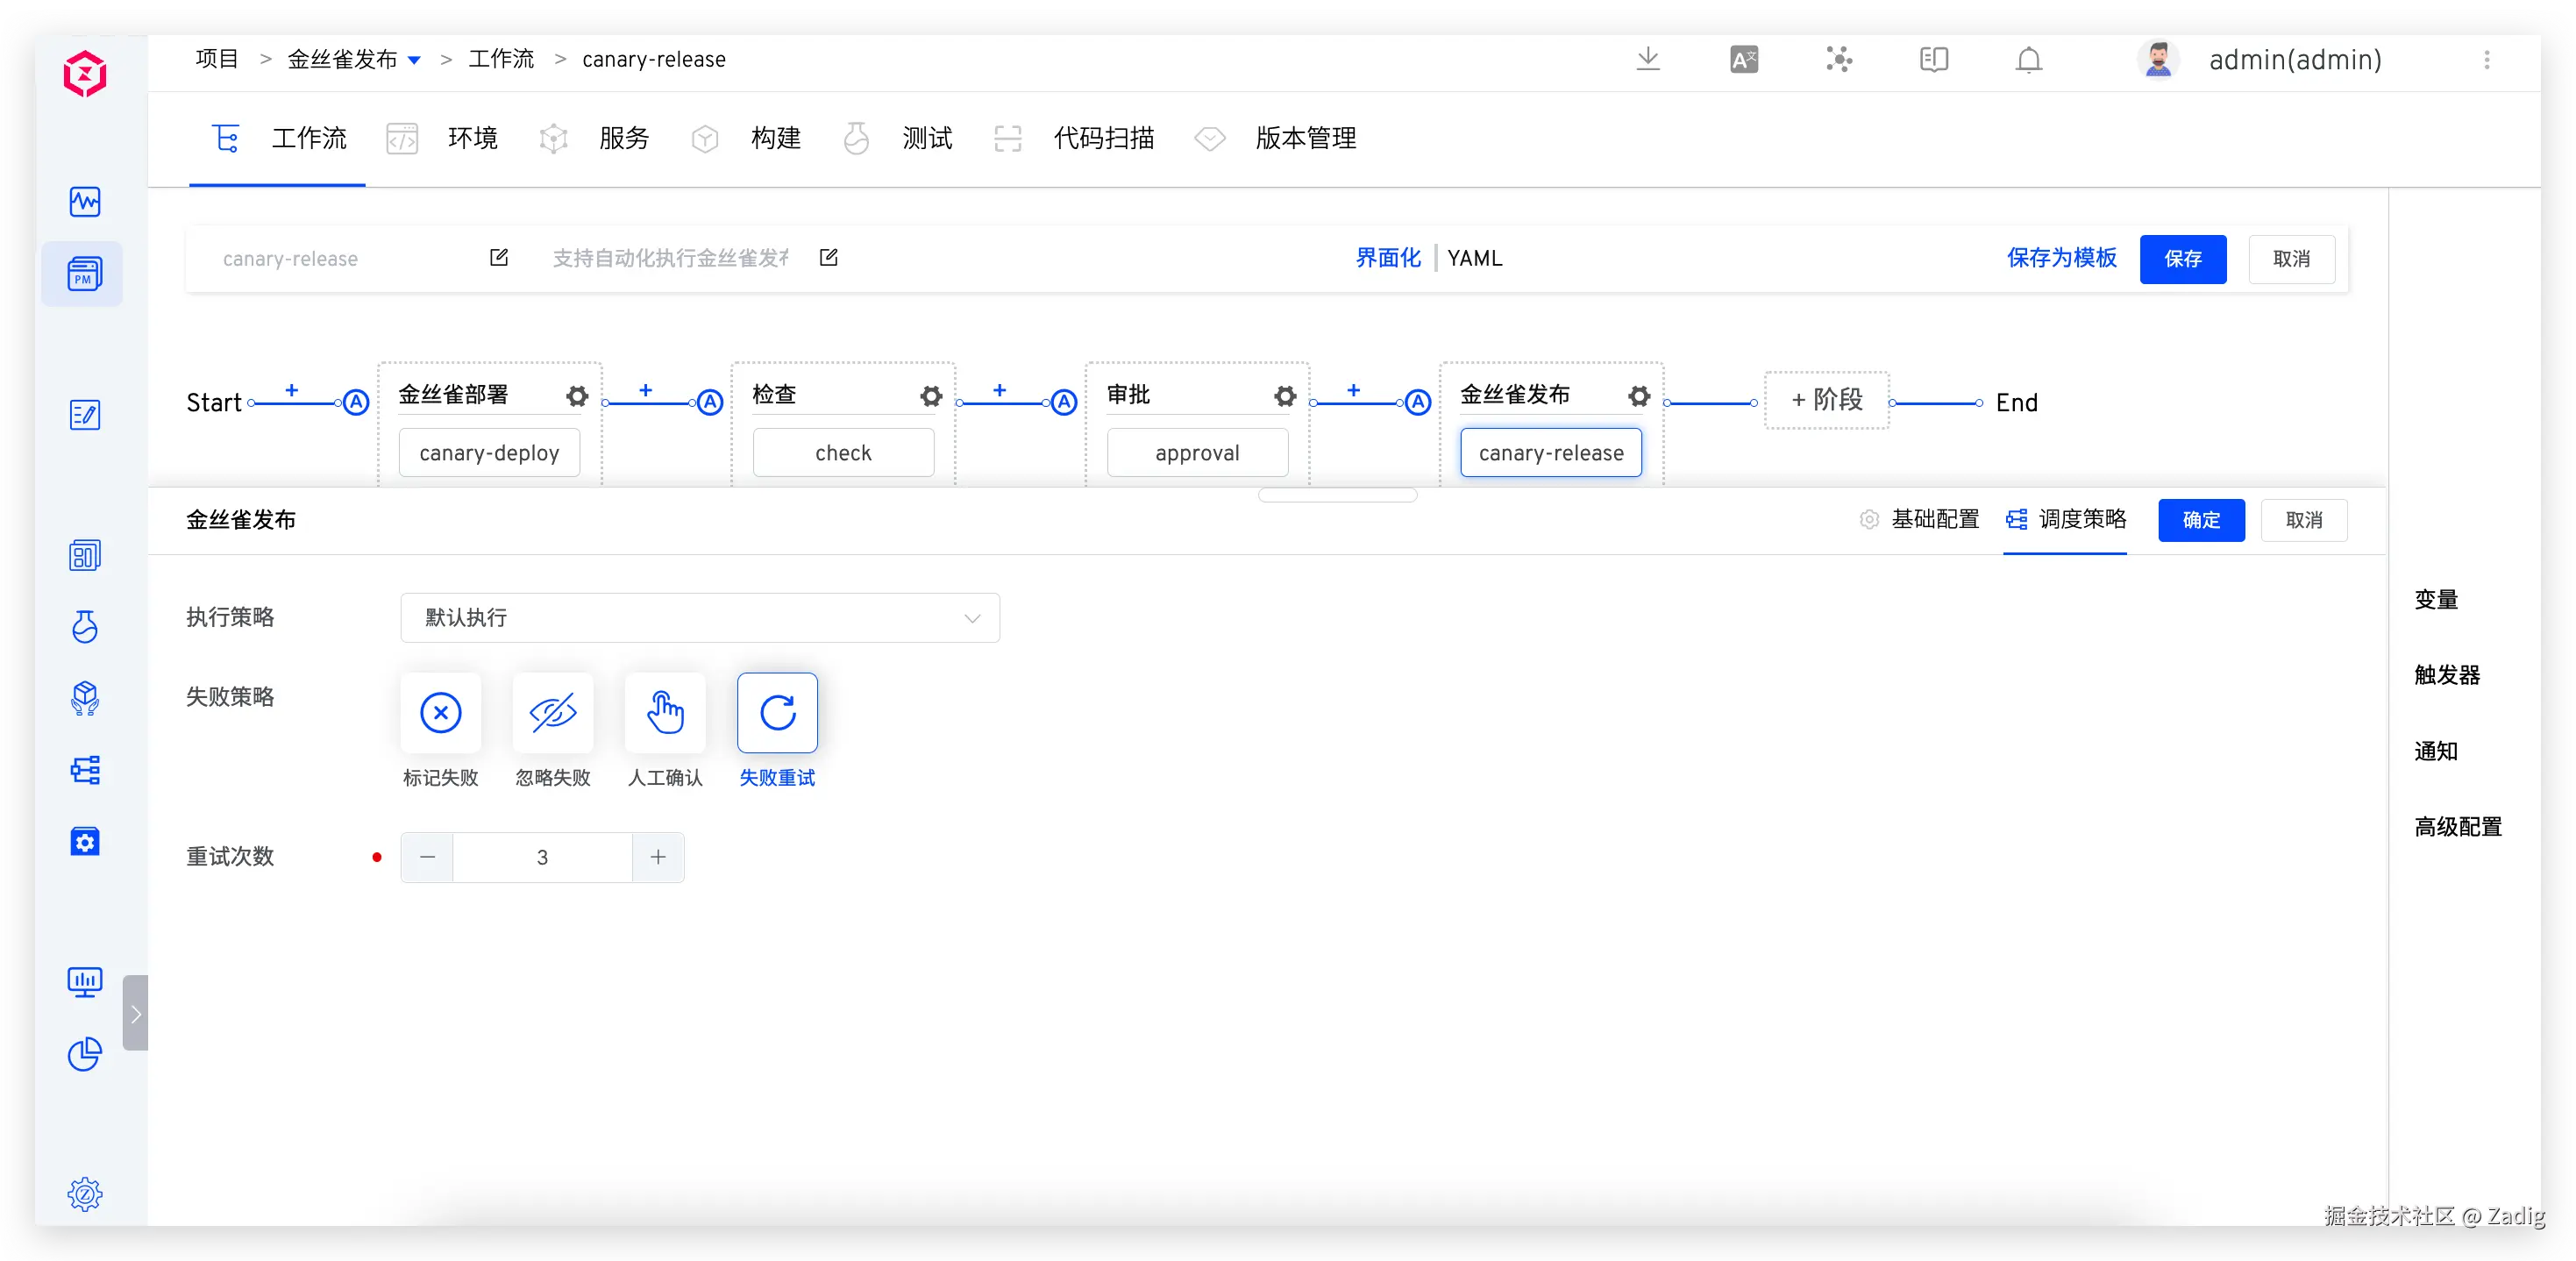Open system settings gear at sidebar bottom
The width and height of the screenshot is (2576, 1261).
pyautogui.click(x=85, y=1194)
